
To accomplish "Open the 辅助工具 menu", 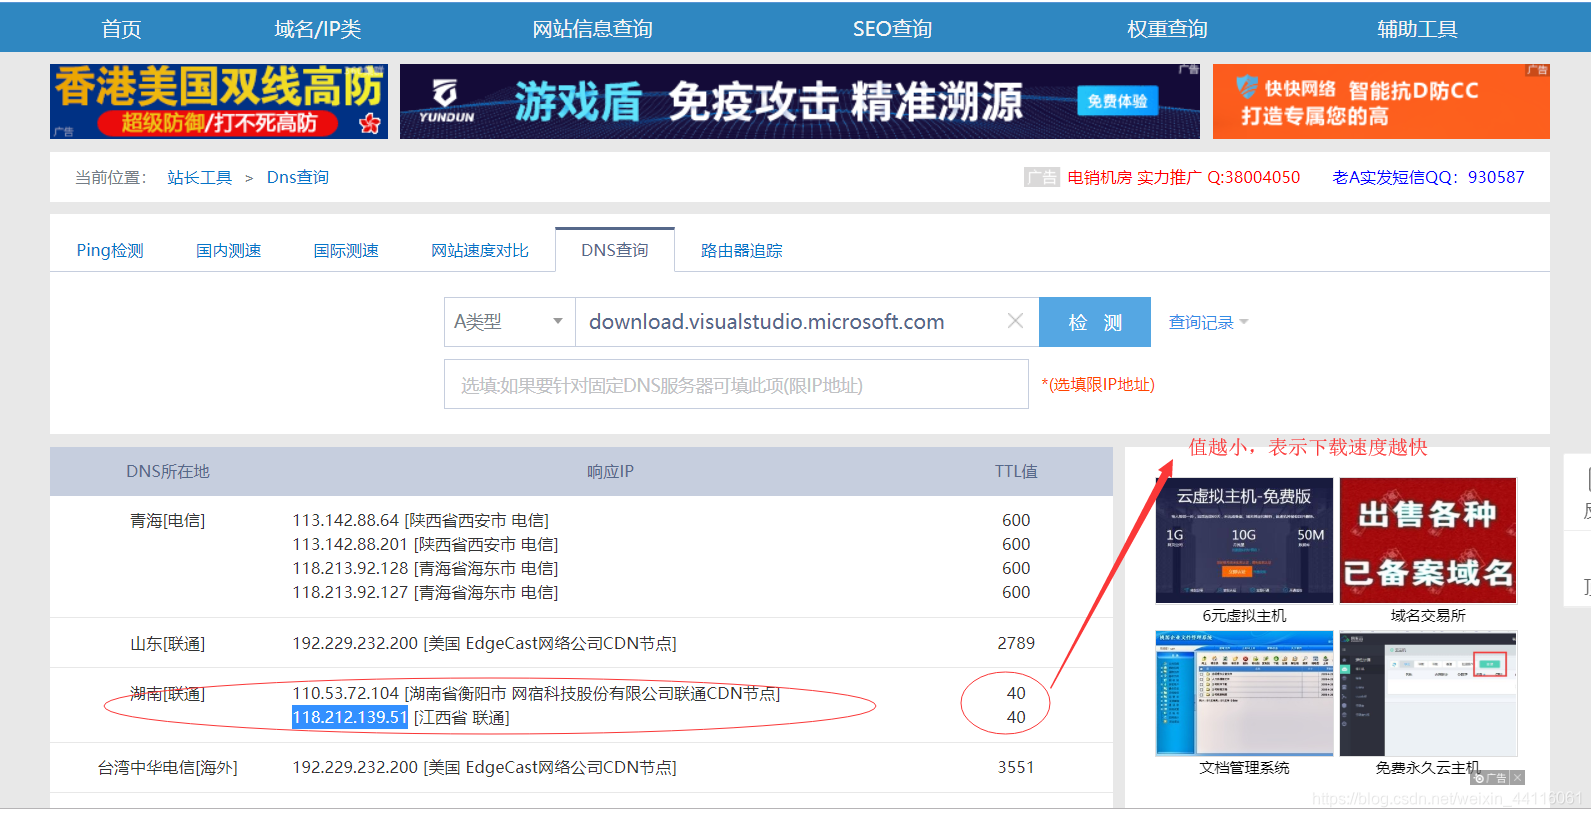I will tap(1417, 29).
